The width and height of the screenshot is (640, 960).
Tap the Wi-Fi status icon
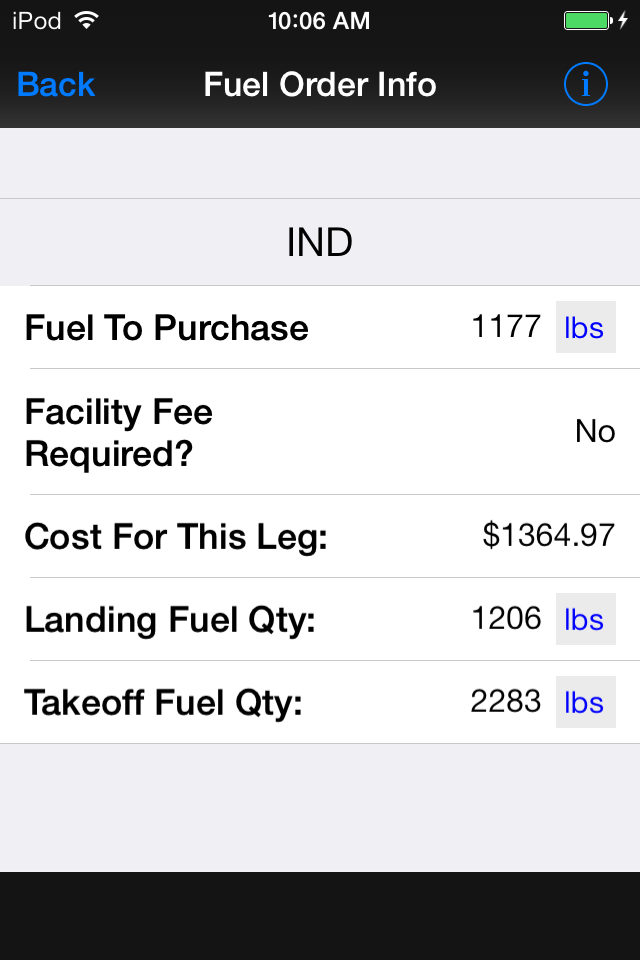[86, 21]
